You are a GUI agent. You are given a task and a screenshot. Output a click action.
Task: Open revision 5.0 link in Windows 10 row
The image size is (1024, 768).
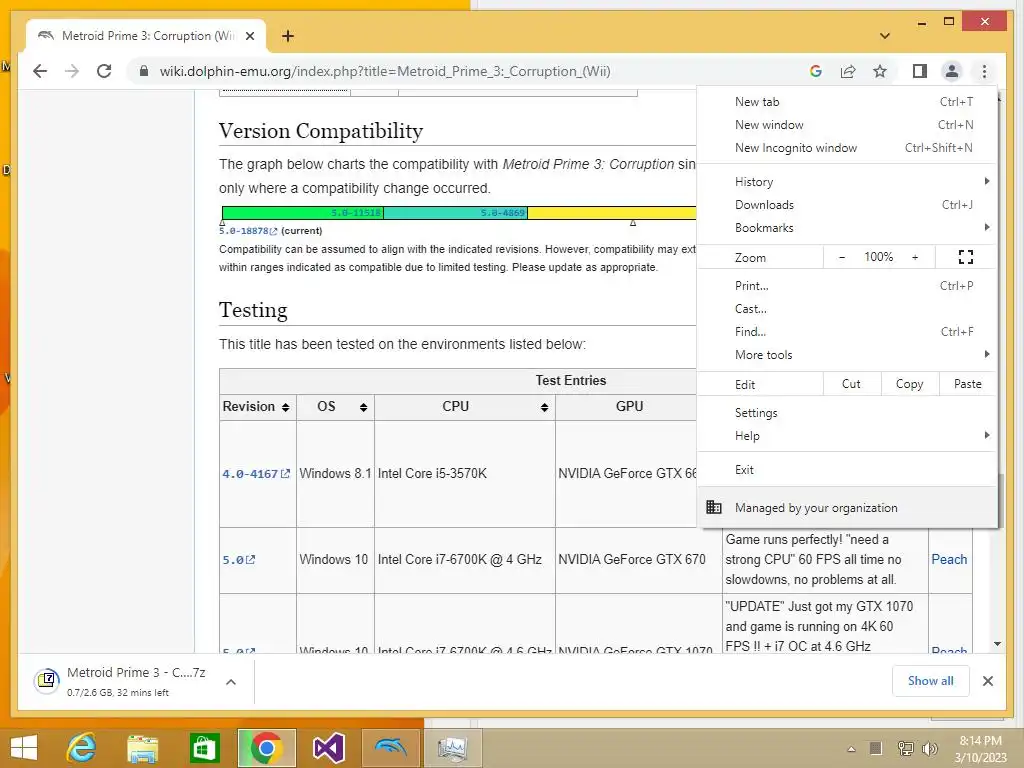[238, 560]
